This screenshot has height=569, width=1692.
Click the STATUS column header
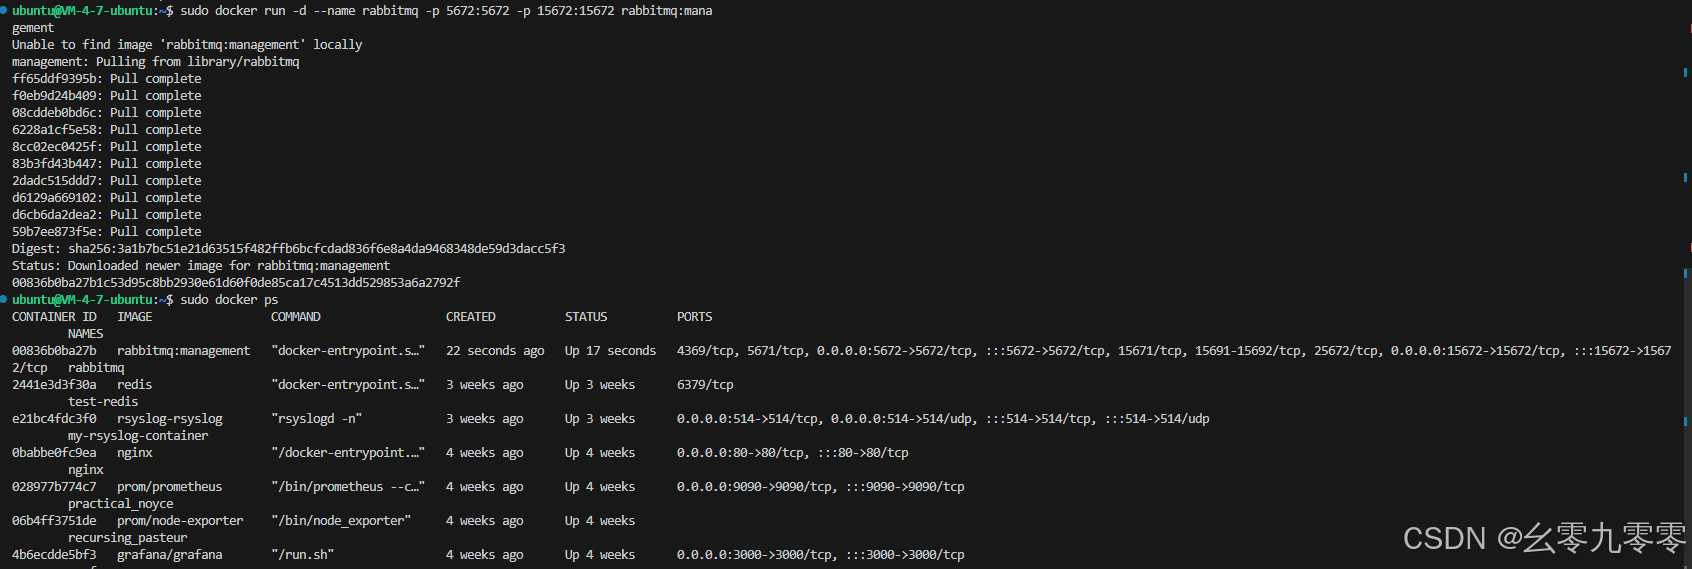586,317
